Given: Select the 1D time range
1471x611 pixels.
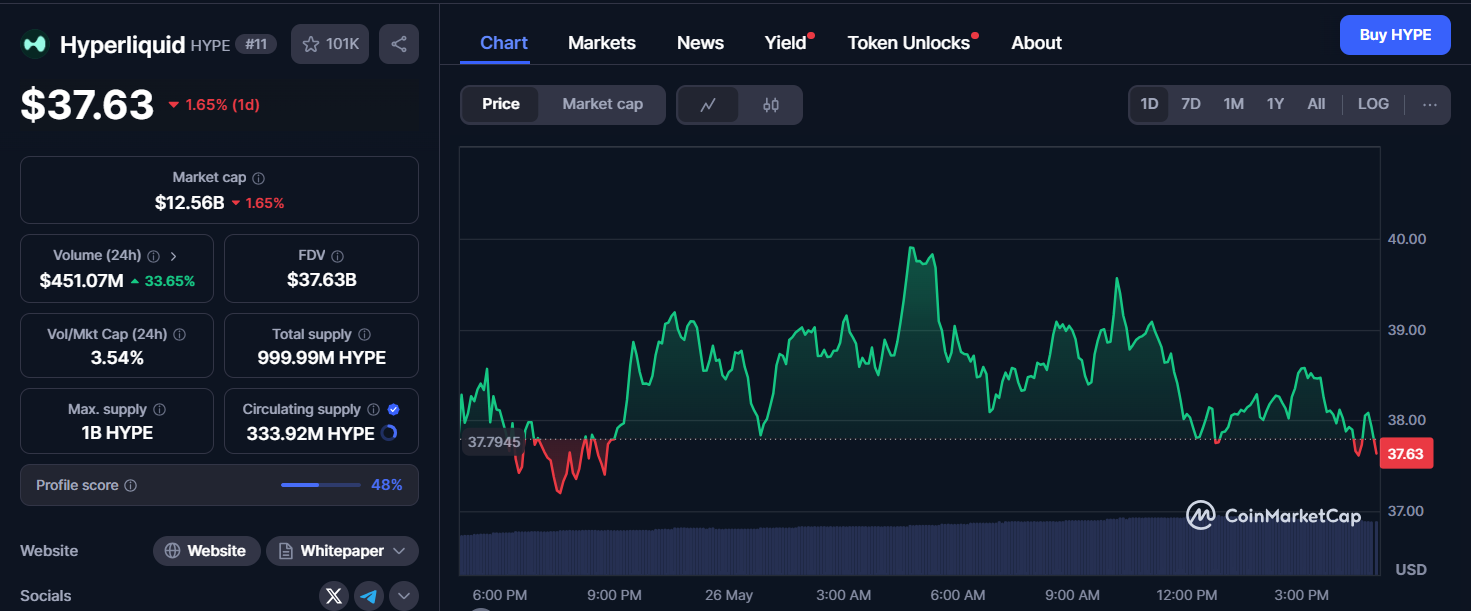Looking at the screenshot, I should pyautogui.click(x=1149, y=104).
